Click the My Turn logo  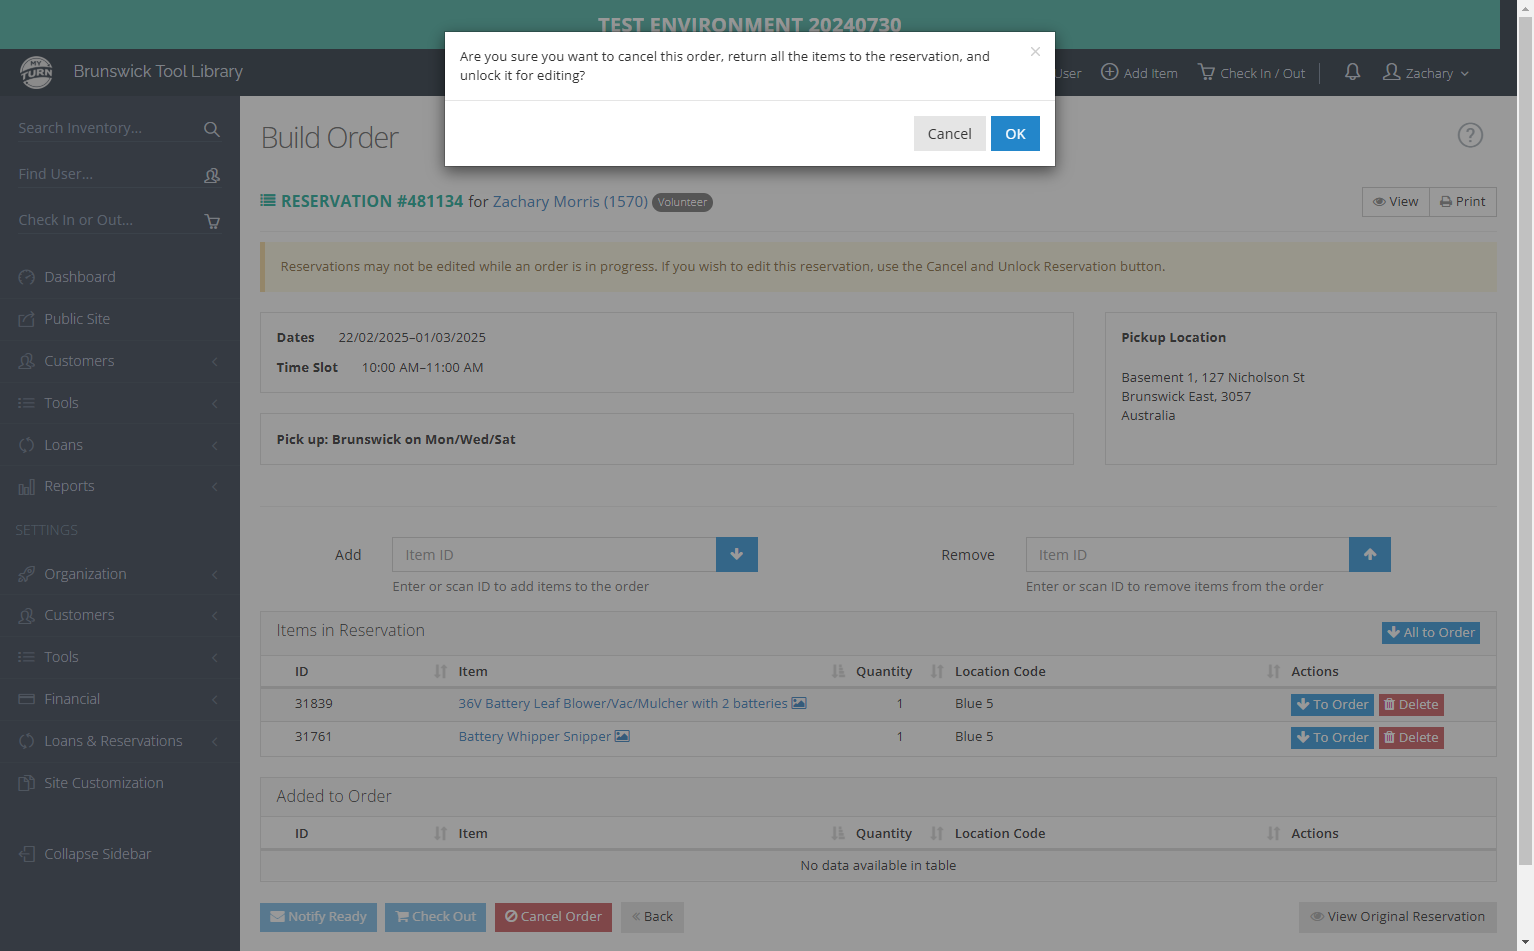[x=37, y=72]
